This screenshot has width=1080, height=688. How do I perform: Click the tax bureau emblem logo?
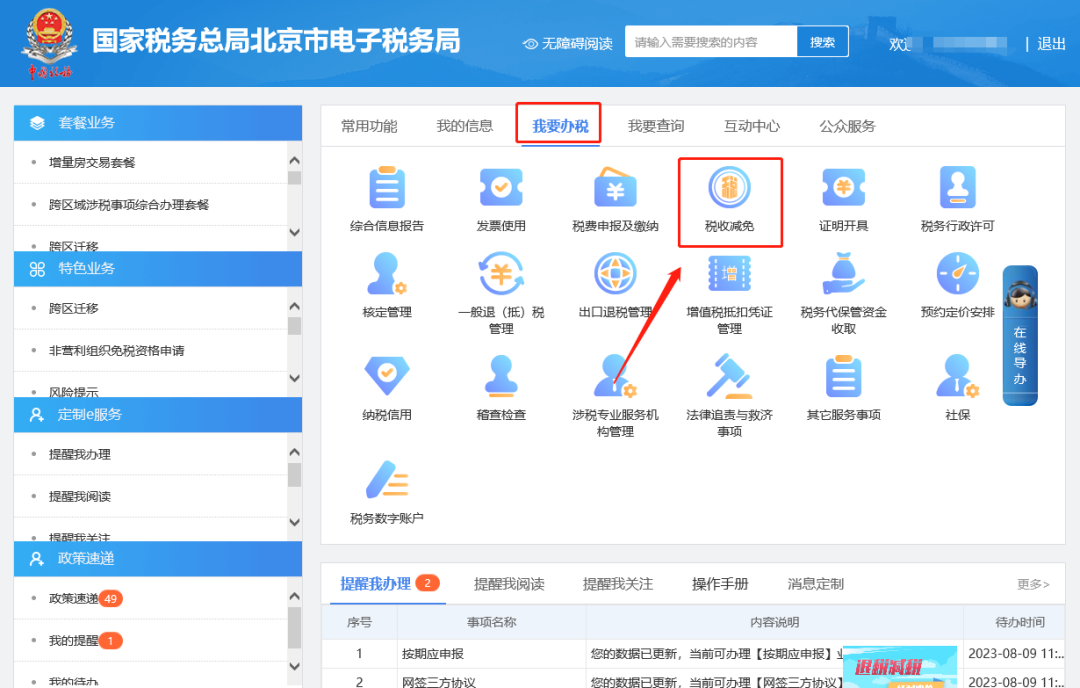pos(48,43)
